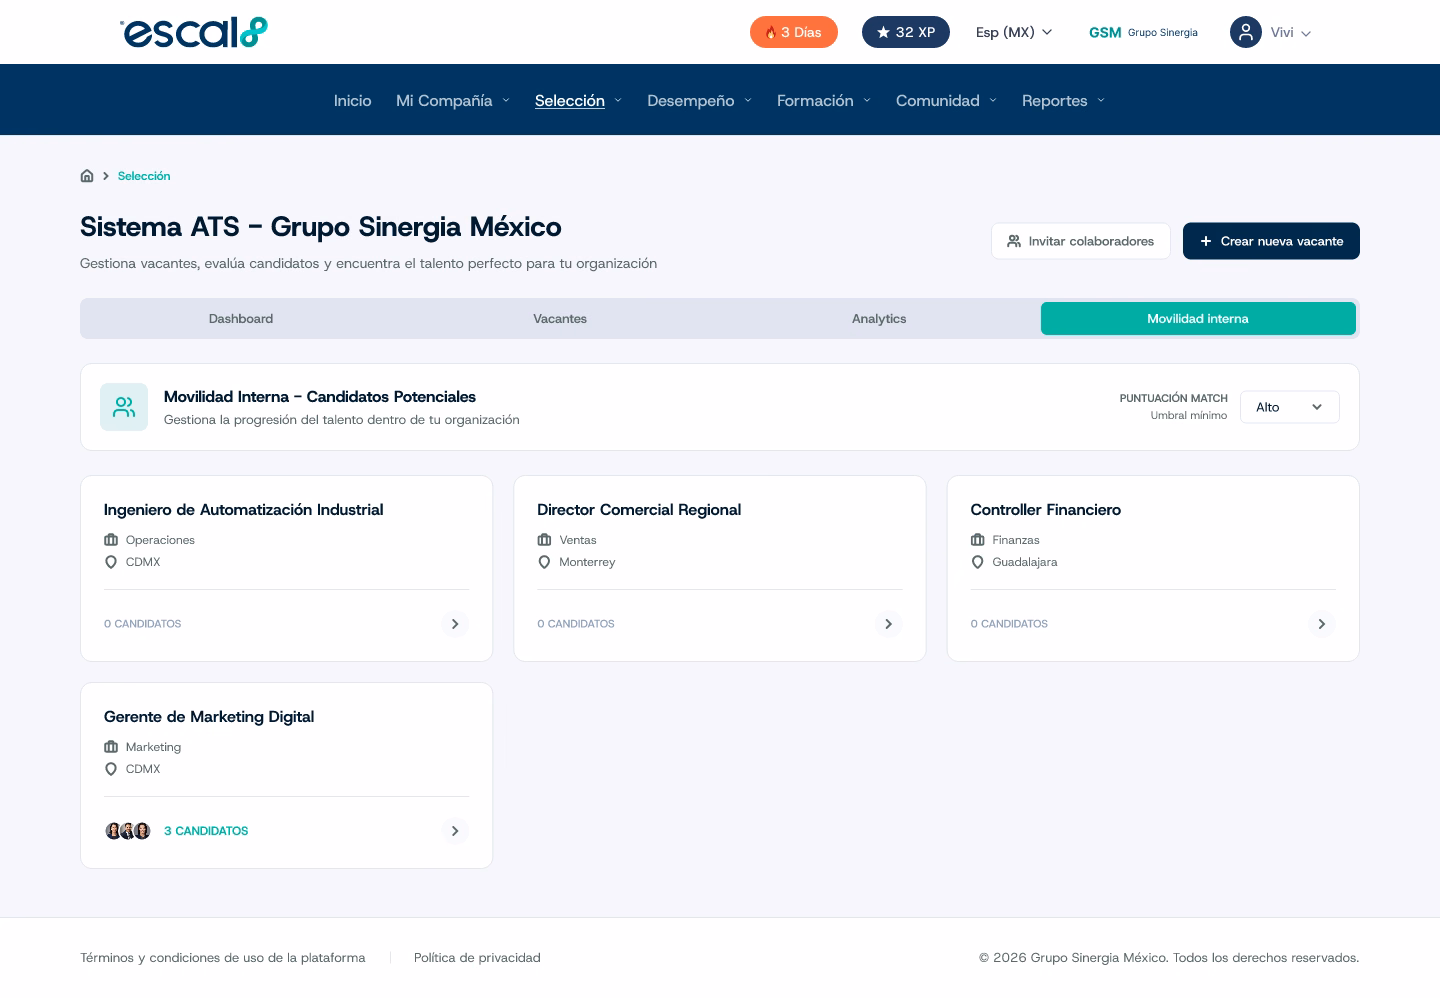Click the Monterrey location text
This screenshot has height=998, width=1440.
(587, 562)
